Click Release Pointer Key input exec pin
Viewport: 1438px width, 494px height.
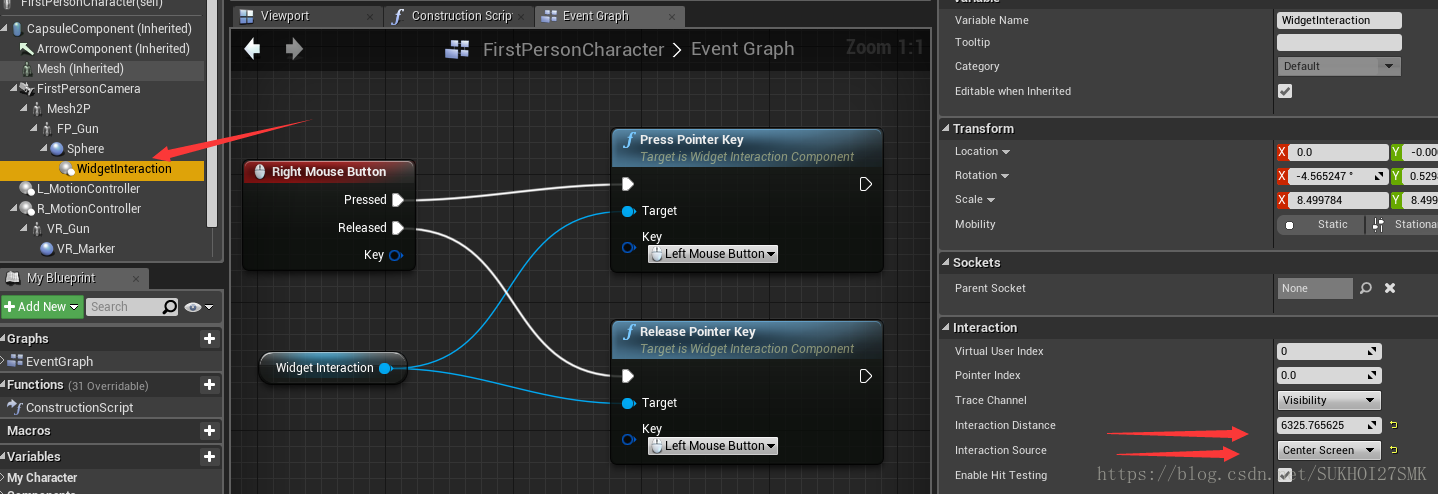(628, 376)
